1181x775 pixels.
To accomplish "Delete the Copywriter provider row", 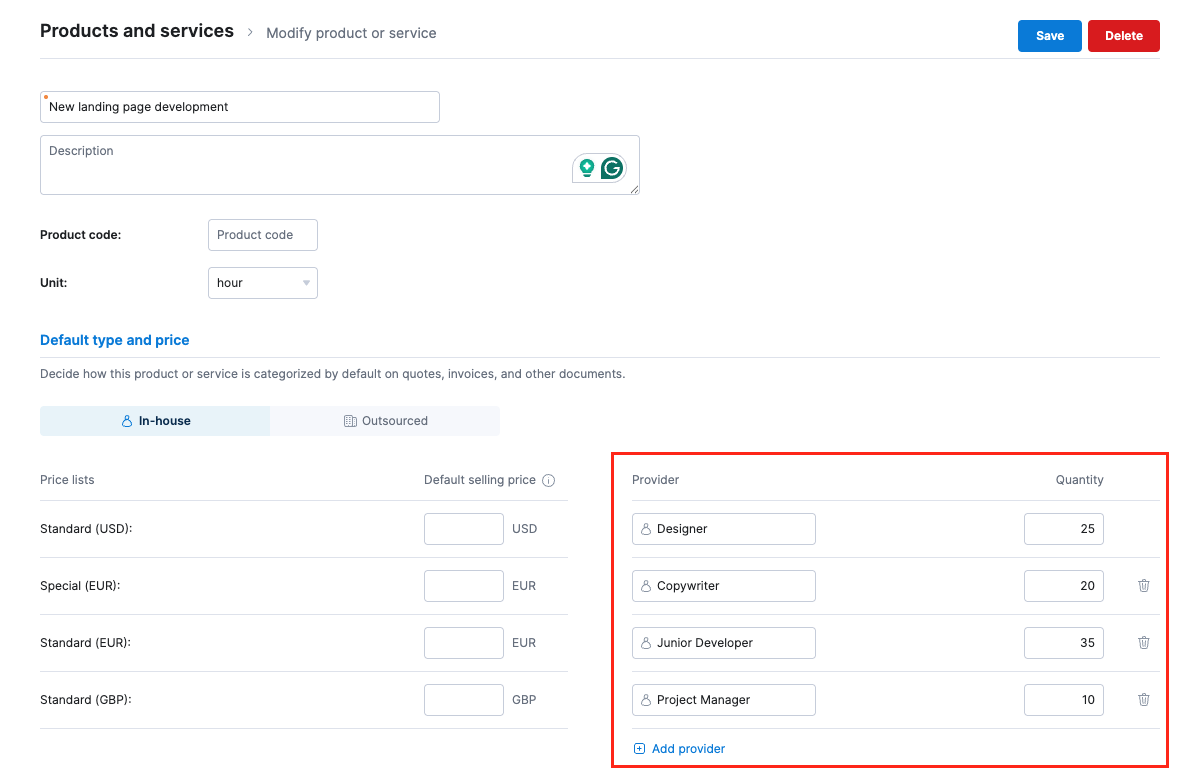I will pos(1143,586).
